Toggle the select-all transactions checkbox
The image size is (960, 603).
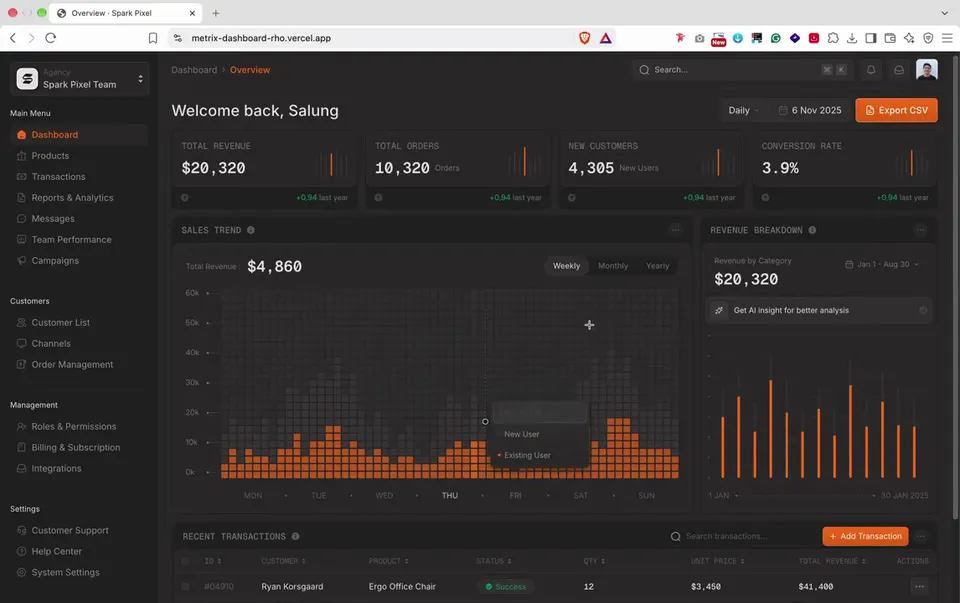186,561
